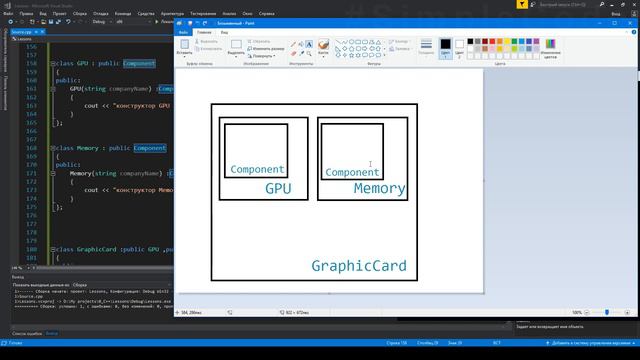Pick the purple color swatch in Paint

click(x=536, y=41)
